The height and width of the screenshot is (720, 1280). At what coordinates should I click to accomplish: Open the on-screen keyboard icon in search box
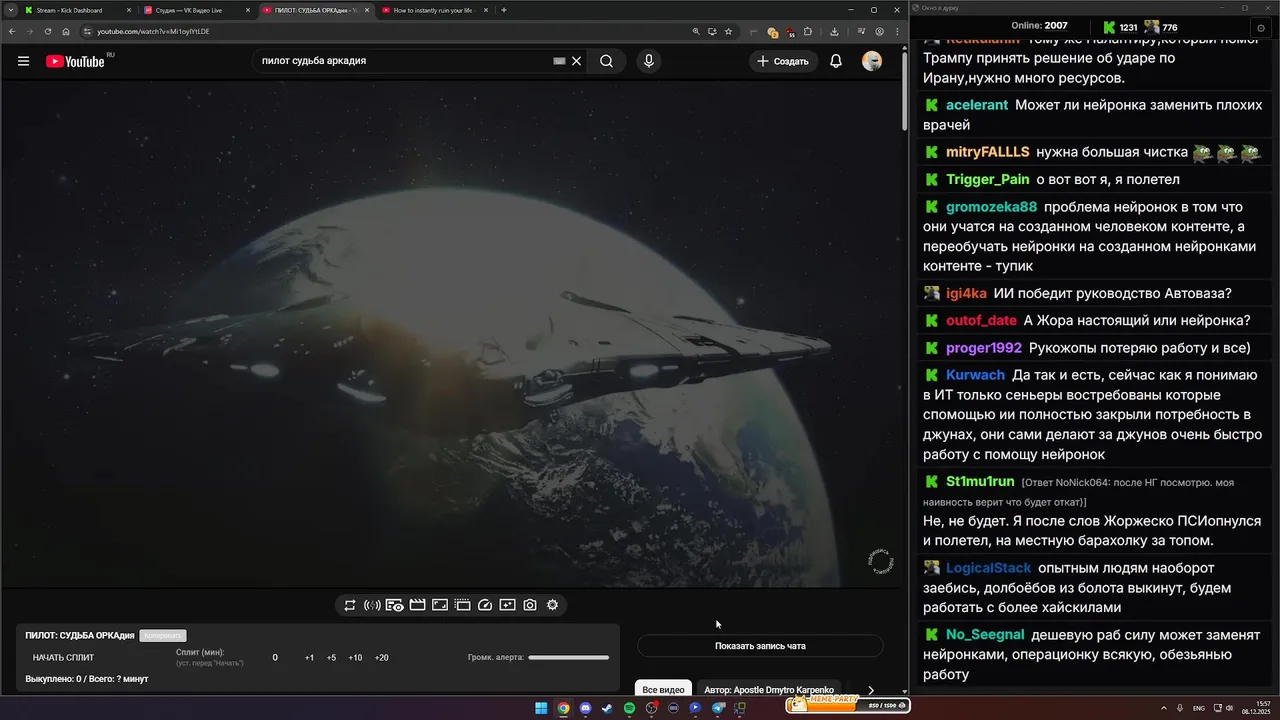560,61
